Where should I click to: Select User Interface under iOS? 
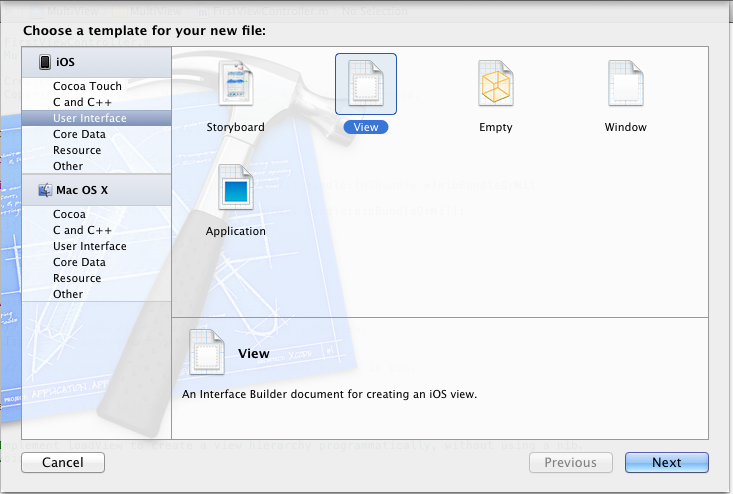click(89, 118)
